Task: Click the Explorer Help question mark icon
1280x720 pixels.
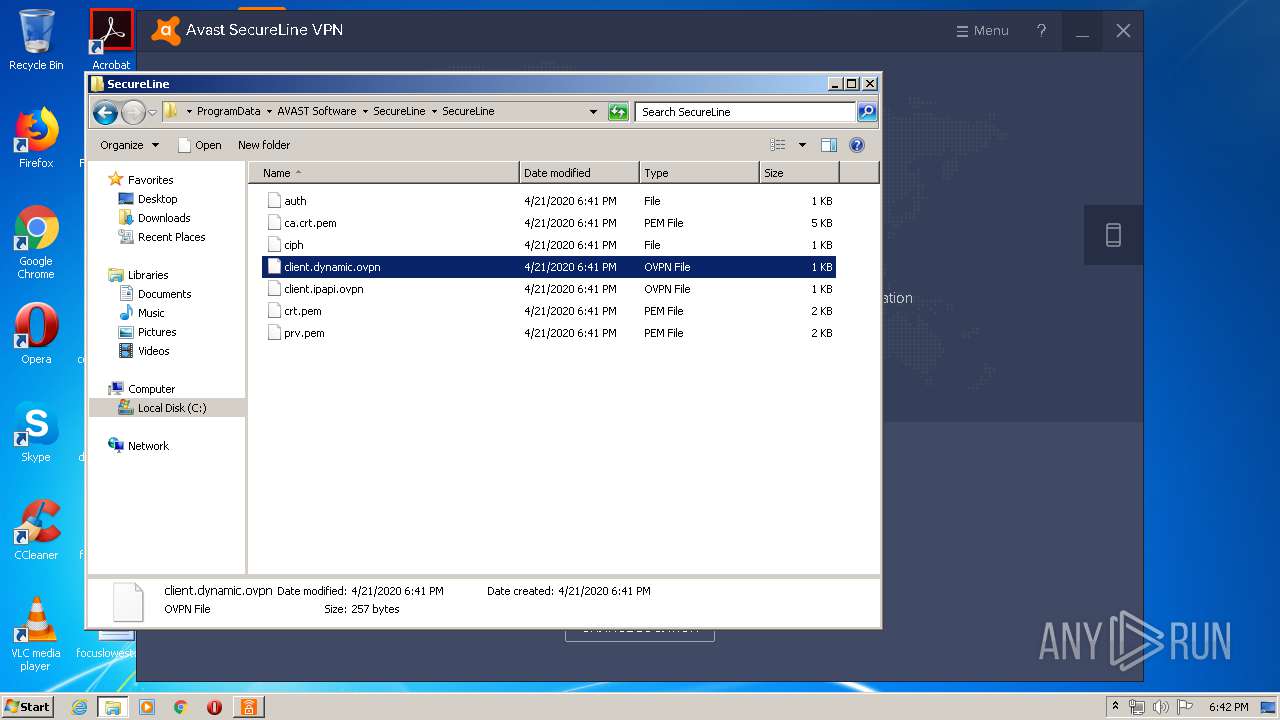Action: point(857,145)
